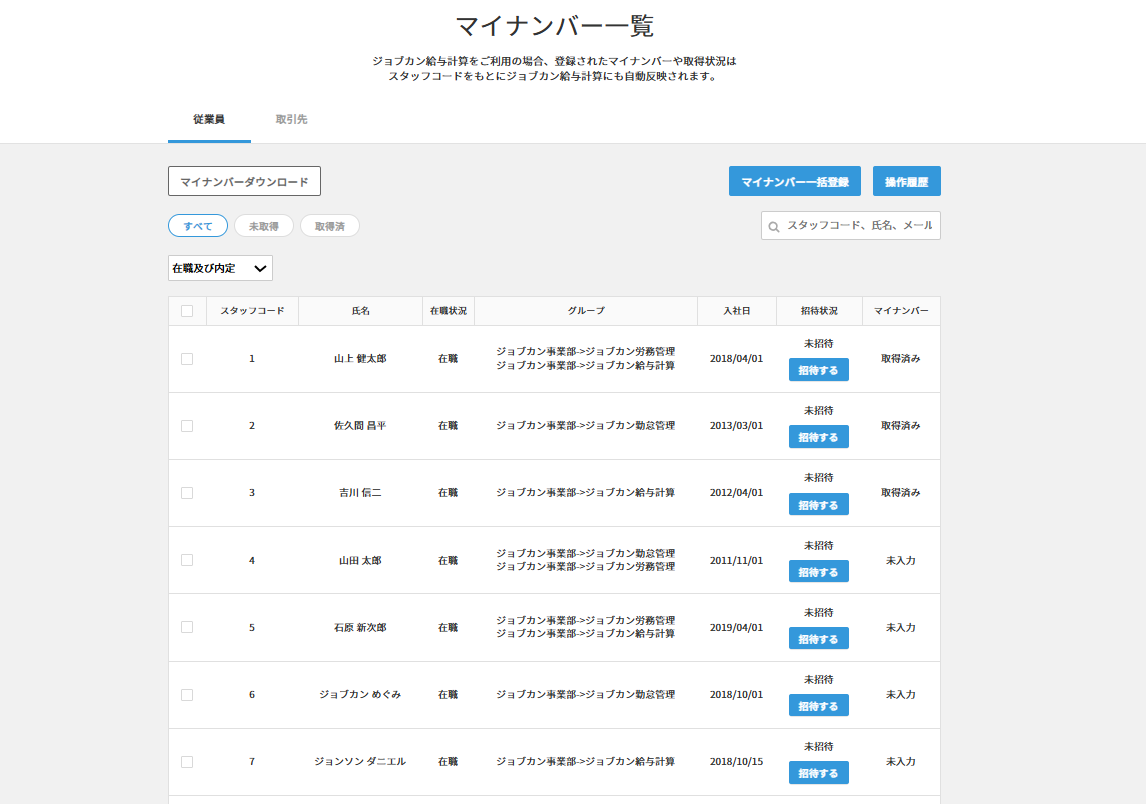Check the box for ジョンソン ダニエル

[x=187, y=762]
